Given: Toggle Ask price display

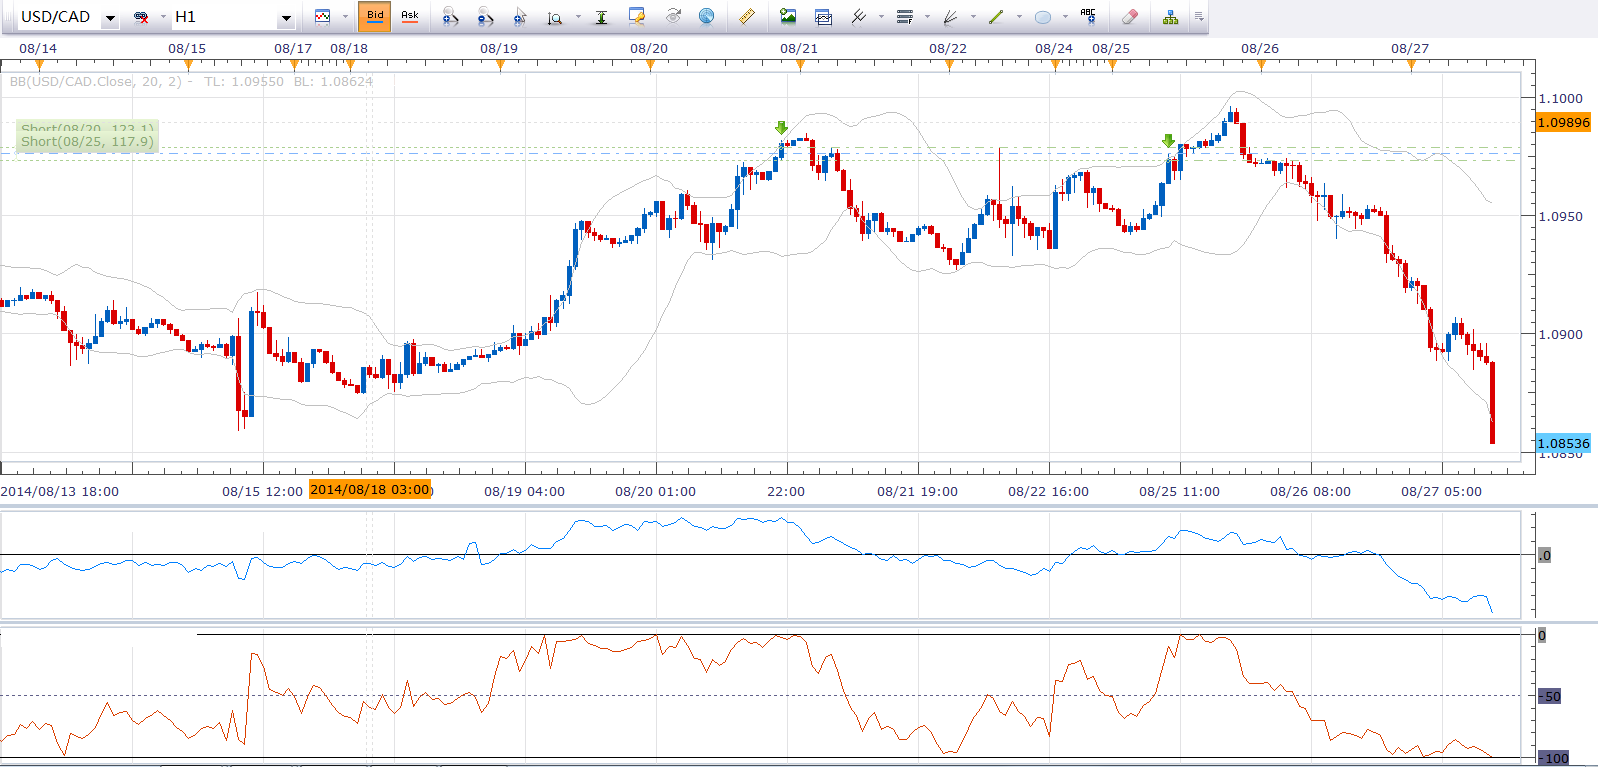Looking at the screenshot, I should pyautogui.click(x=409, y=16).
